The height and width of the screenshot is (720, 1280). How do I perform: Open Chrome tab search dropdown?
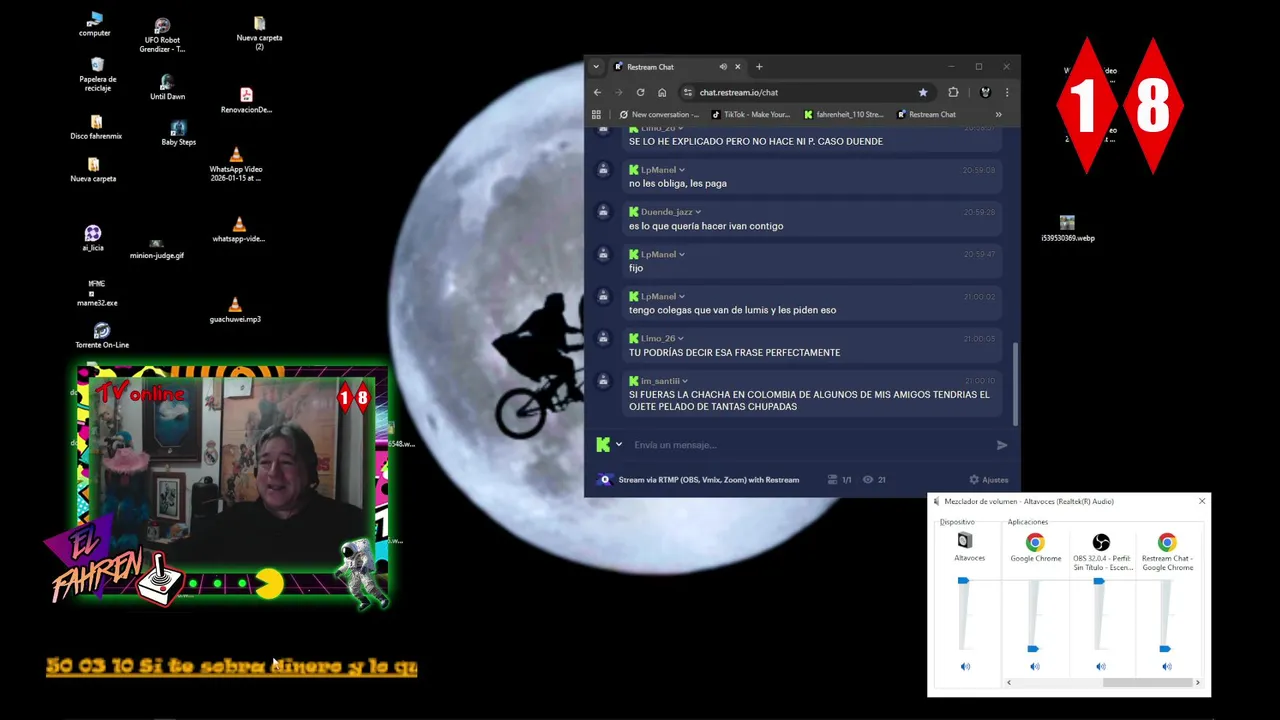pyautogui.click(x=596, y=67)
